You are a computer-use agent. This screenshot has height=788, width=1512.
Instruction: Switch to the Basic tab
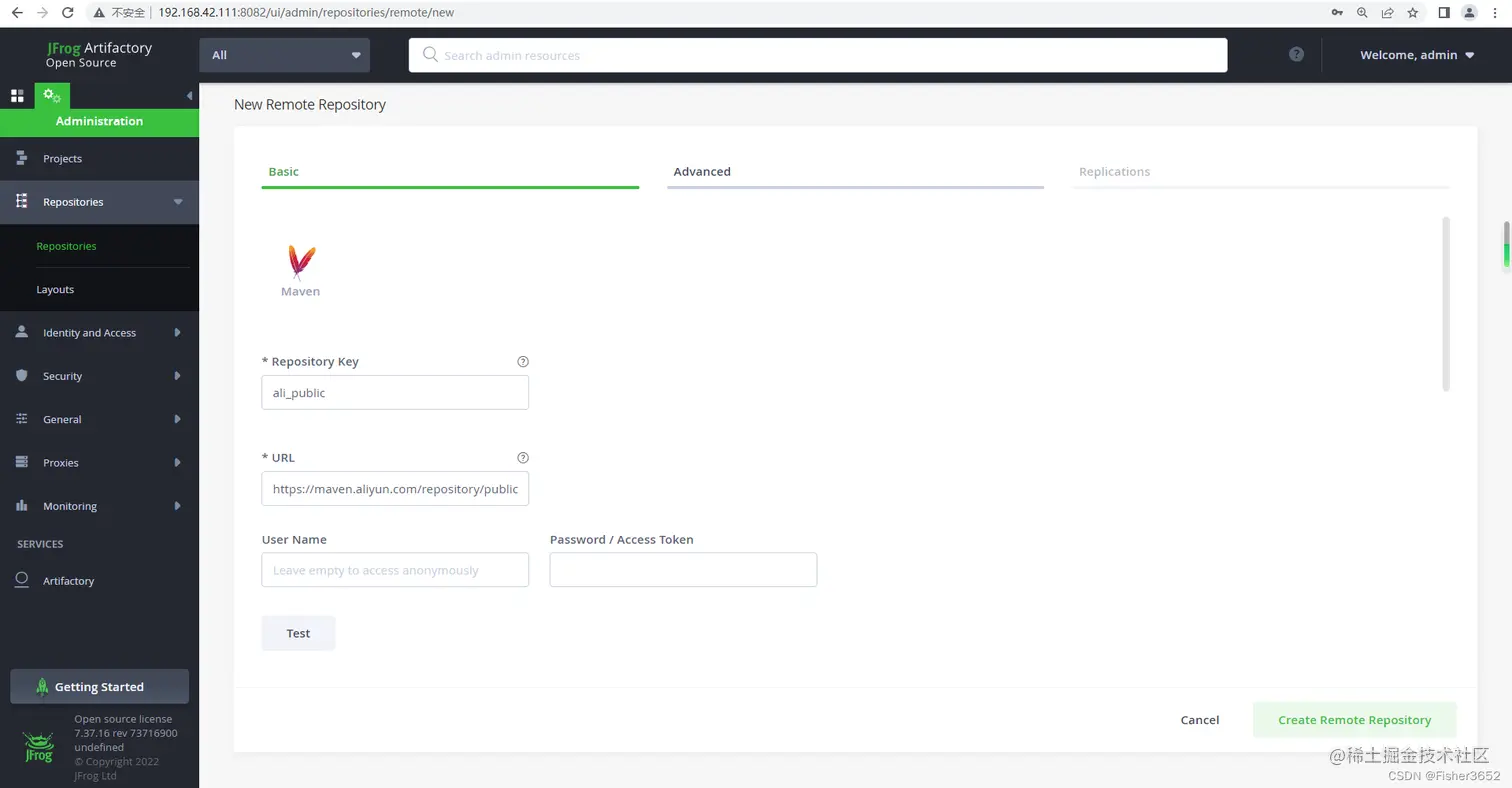click(450, 172)
